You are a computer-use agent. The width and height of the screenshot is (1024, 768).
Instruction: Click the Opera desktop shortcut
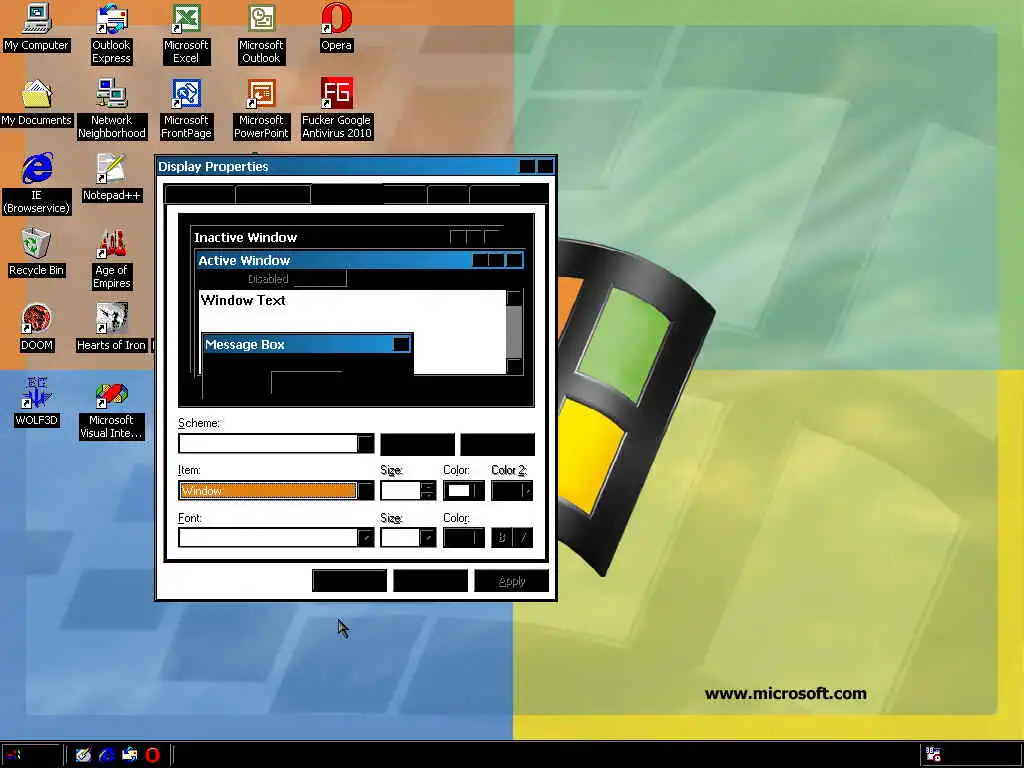pyautogui.click(x=336, y=27)
